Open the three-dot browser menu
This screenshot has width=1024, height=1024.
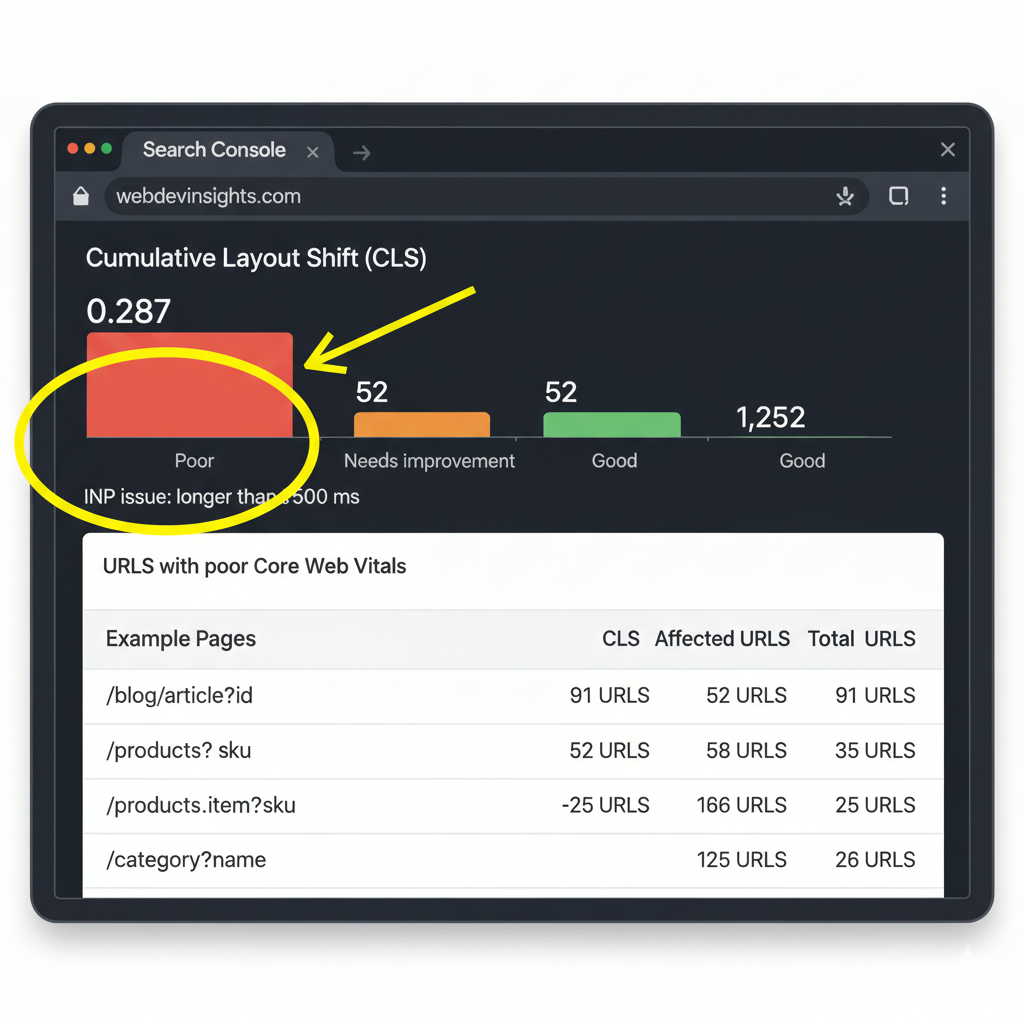944,196
